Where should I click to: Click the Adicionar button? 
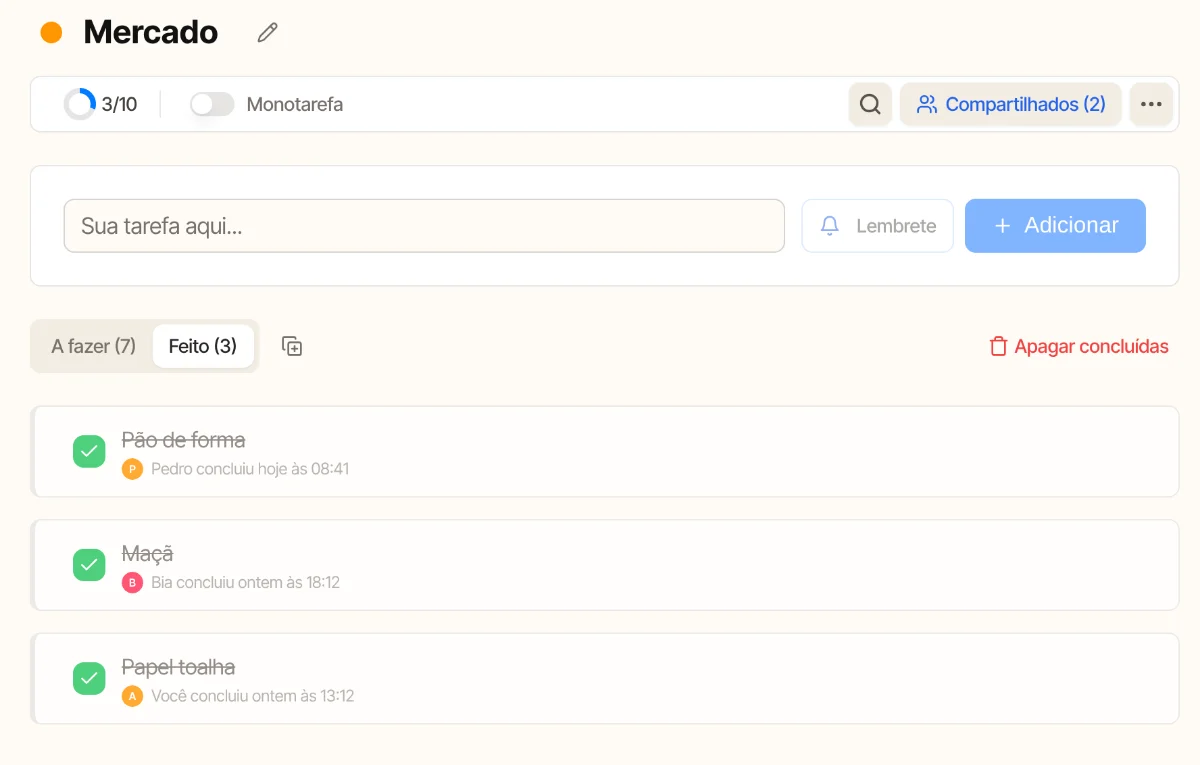[x=1055, y=226]
